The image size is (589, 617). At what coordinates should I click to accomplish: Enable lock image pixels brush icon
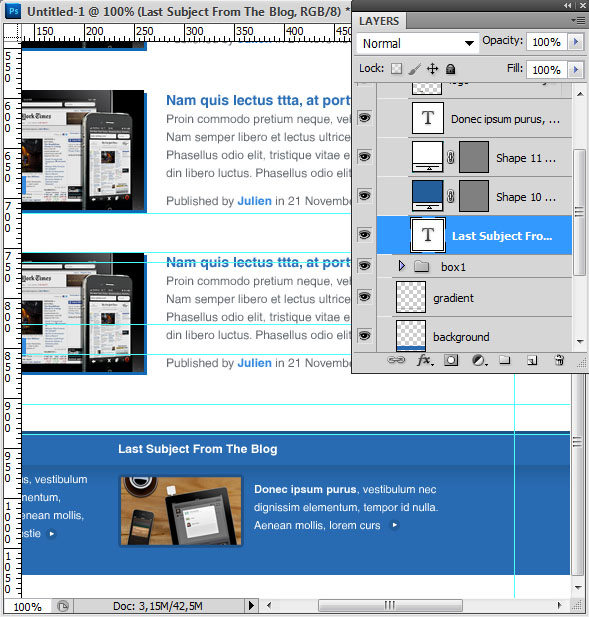click(x=414, y=69)
